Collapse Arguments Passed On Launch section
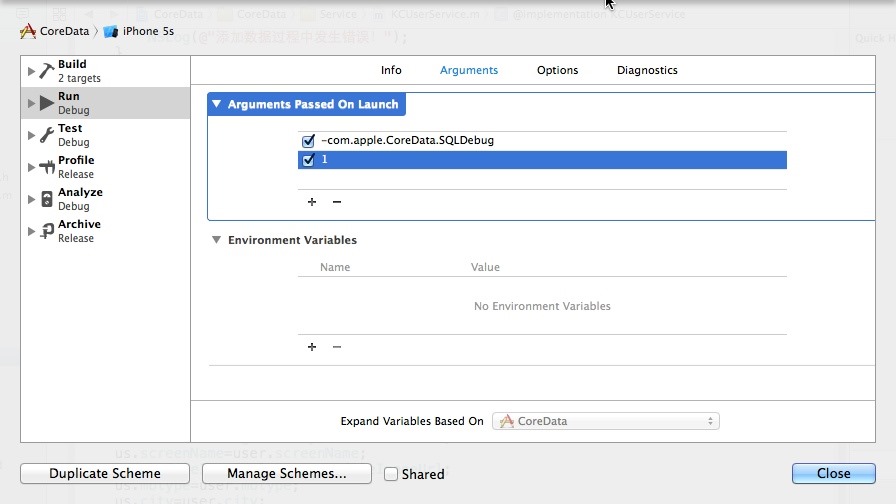The width and height of the screenshot is (896, 504). (216, 105)
